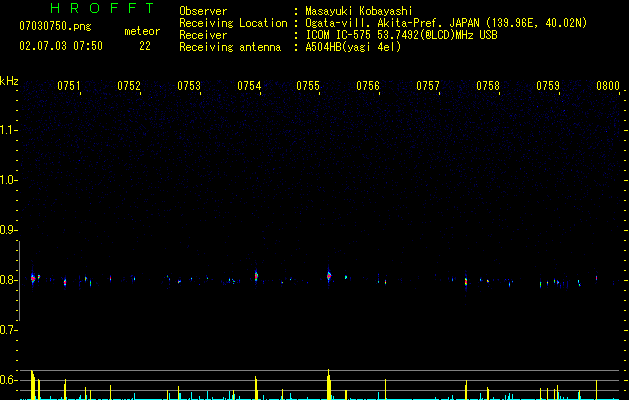Click antenna text A504HB(yagi 4el)
The height and width of the screenshot is (400, 629).
click(353, 47)
